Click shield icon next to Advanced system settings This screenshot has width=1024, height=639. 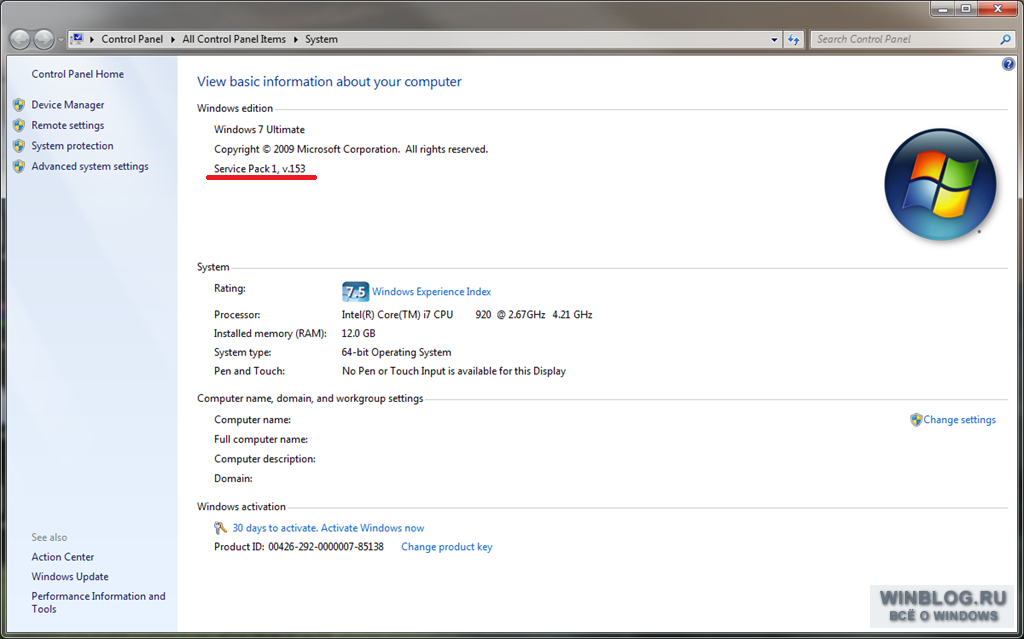pos(19,167)
